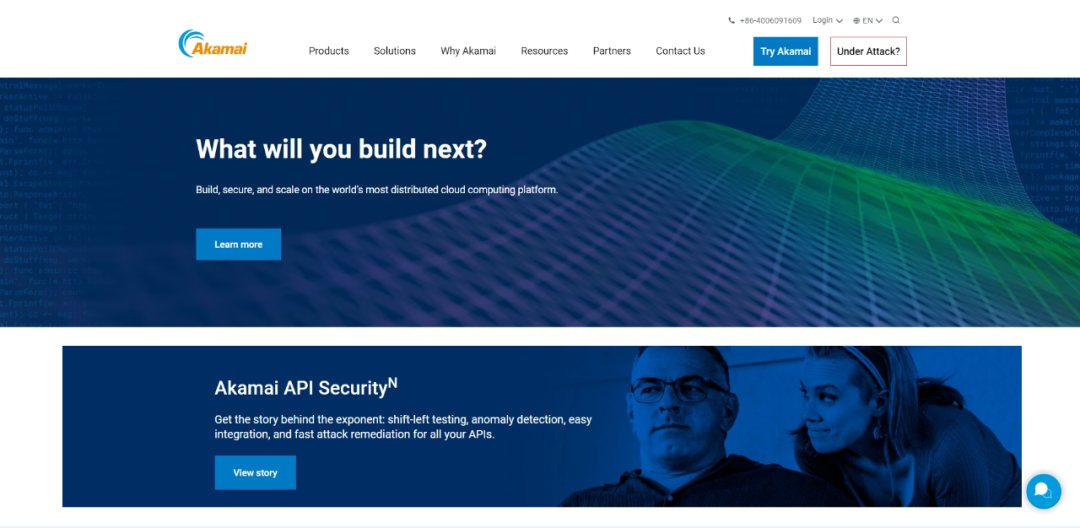Click the Try Akamai button
1080x528 pixels.
(785, 52)
